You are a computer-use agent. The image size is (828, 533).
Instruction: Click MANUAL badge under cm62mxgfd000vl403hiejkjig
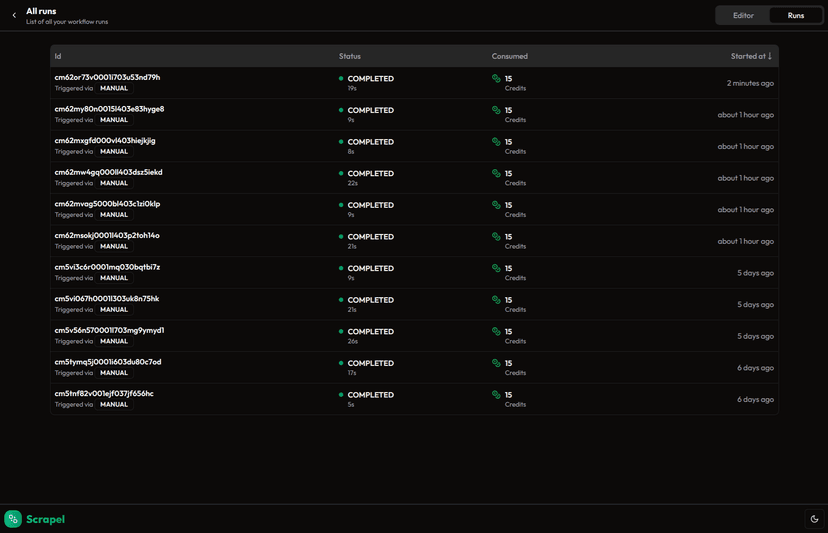[114, 152]
